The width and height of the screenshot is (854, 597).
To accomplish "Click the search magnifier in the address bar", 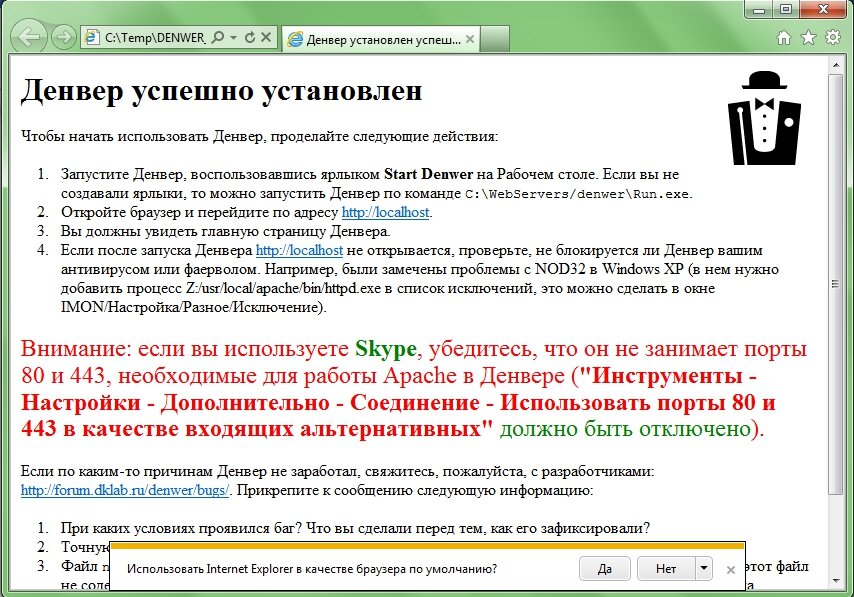I will pyautogui.click(x=218, y=37).
